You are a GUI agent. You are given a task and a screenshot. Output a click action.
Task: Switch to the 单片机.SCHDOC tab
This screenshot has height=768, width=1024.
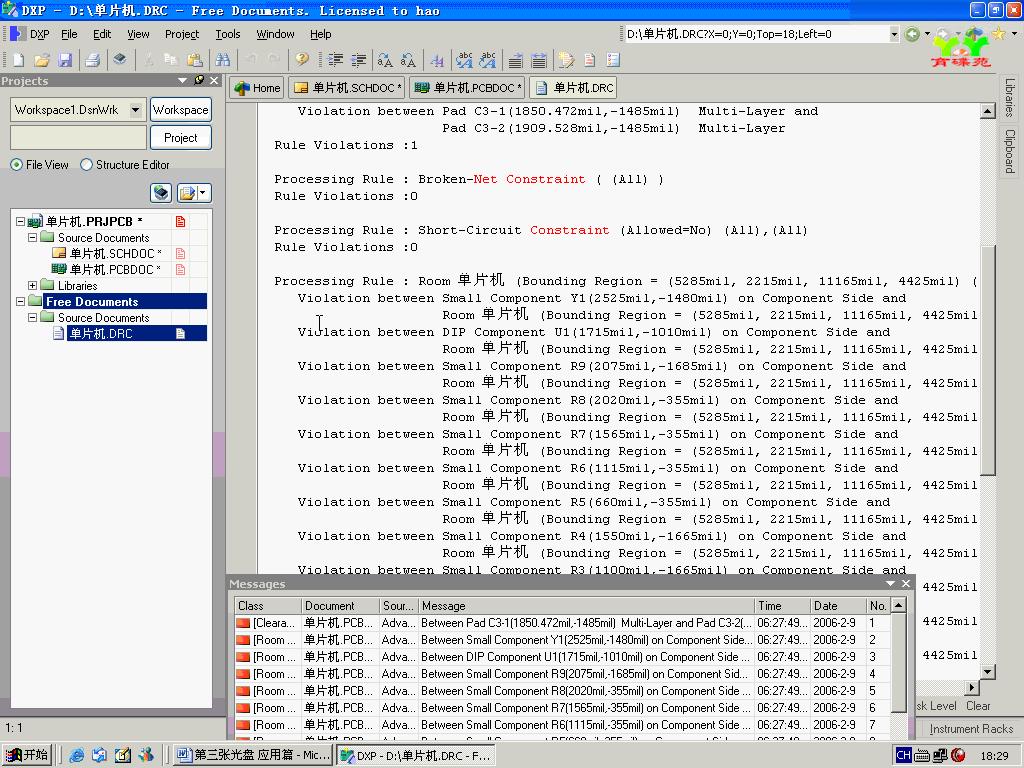tap(347, 88)
